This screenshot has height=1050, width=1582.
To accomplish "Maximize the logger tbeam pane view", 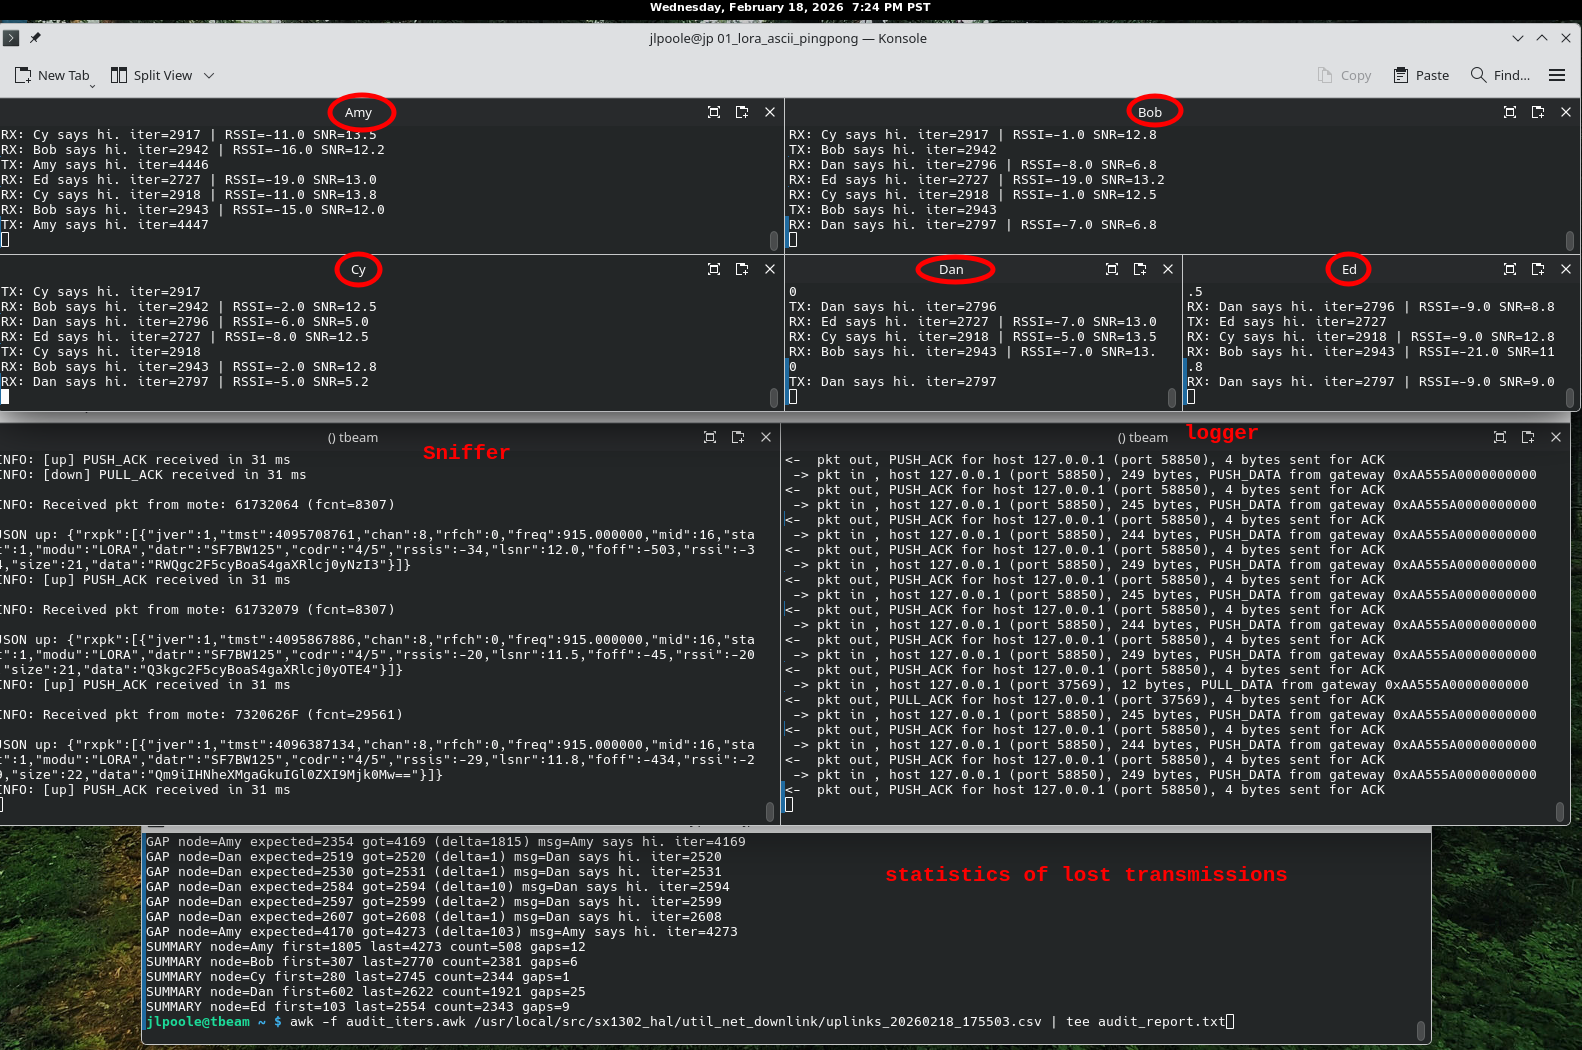I will [x=1500, y=437].
